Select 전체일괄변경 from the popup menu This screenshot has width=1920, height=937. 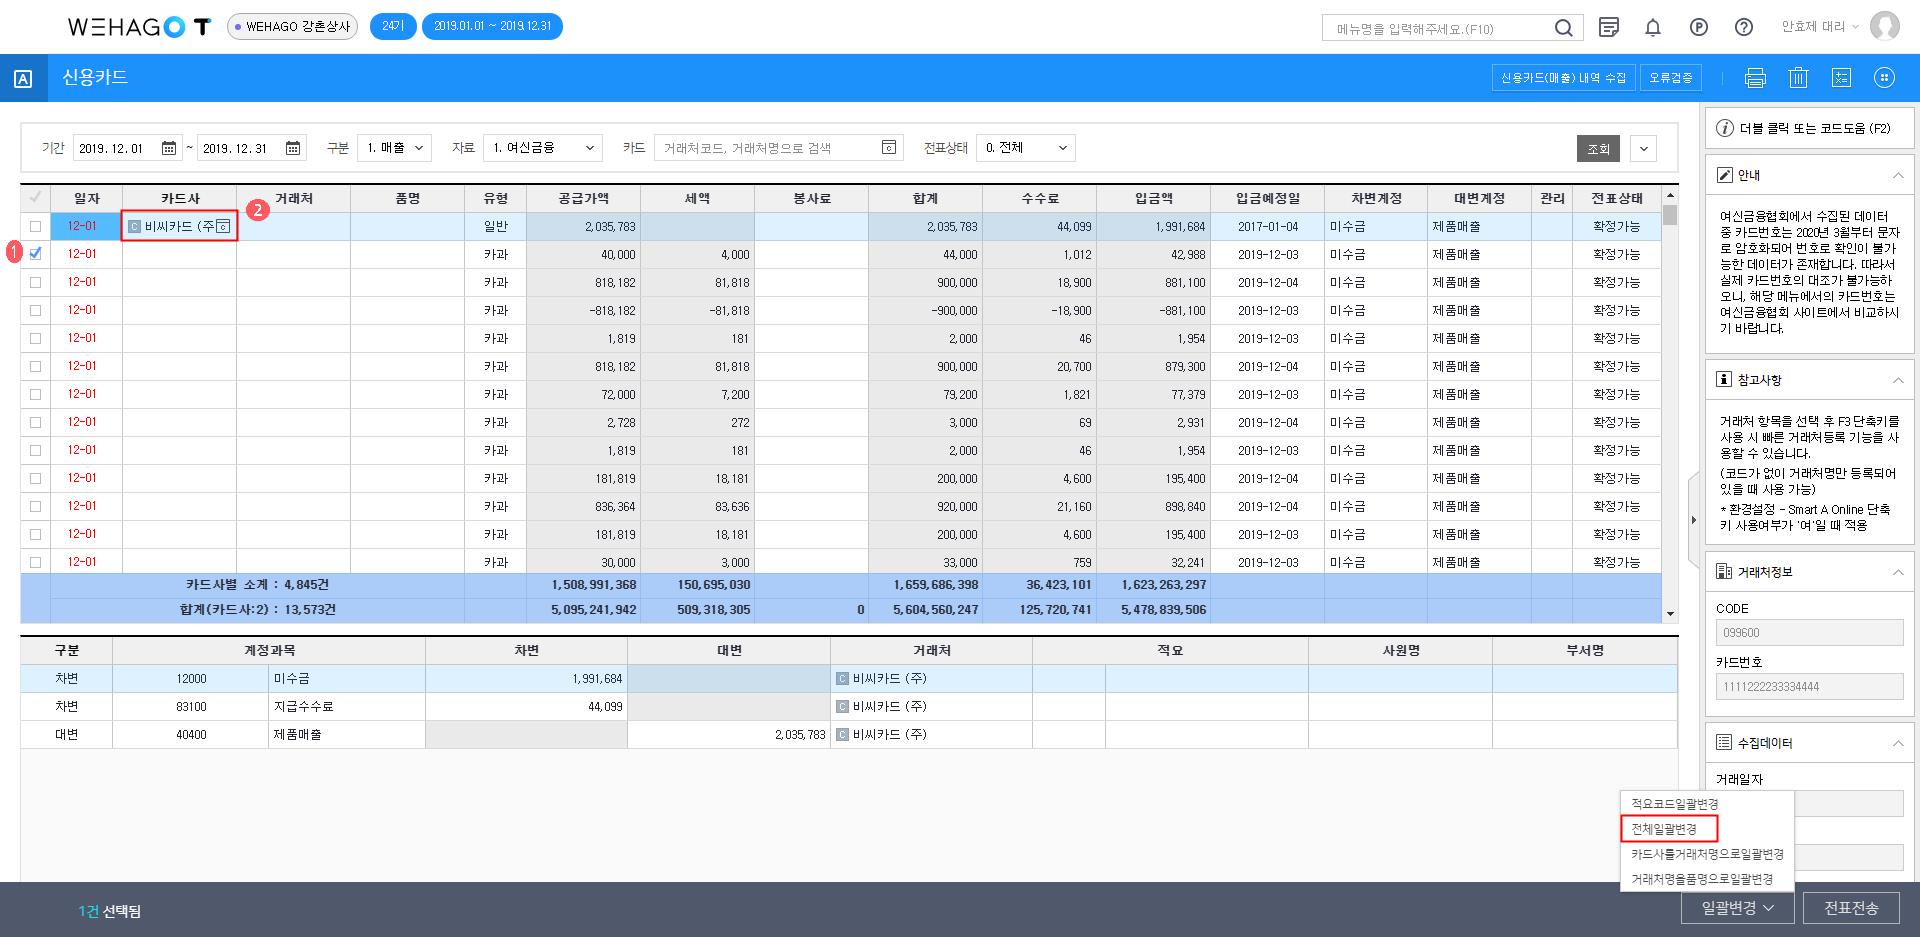pyautogui.click(x=1665, y=829)
